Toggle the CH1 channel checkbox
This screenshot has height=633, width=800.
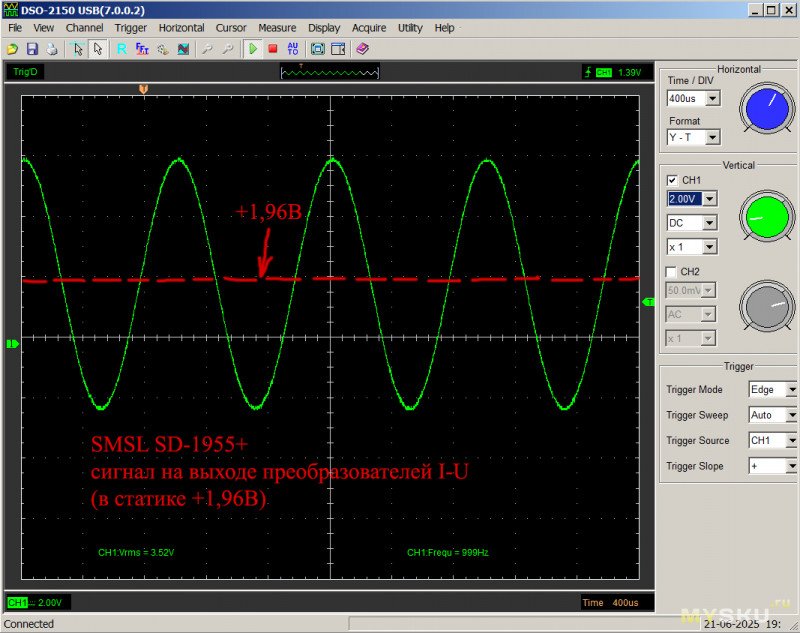(672, 180)
